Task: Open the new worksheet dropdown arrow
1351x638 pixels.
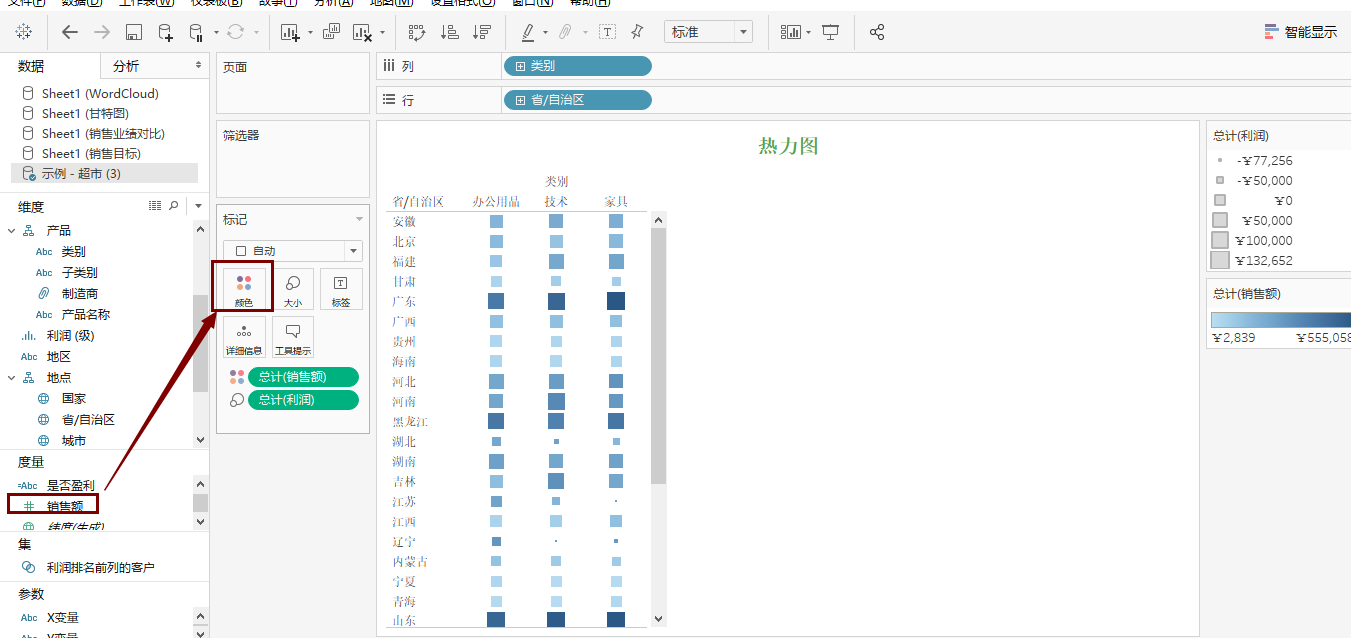Action: click(310, 33)
